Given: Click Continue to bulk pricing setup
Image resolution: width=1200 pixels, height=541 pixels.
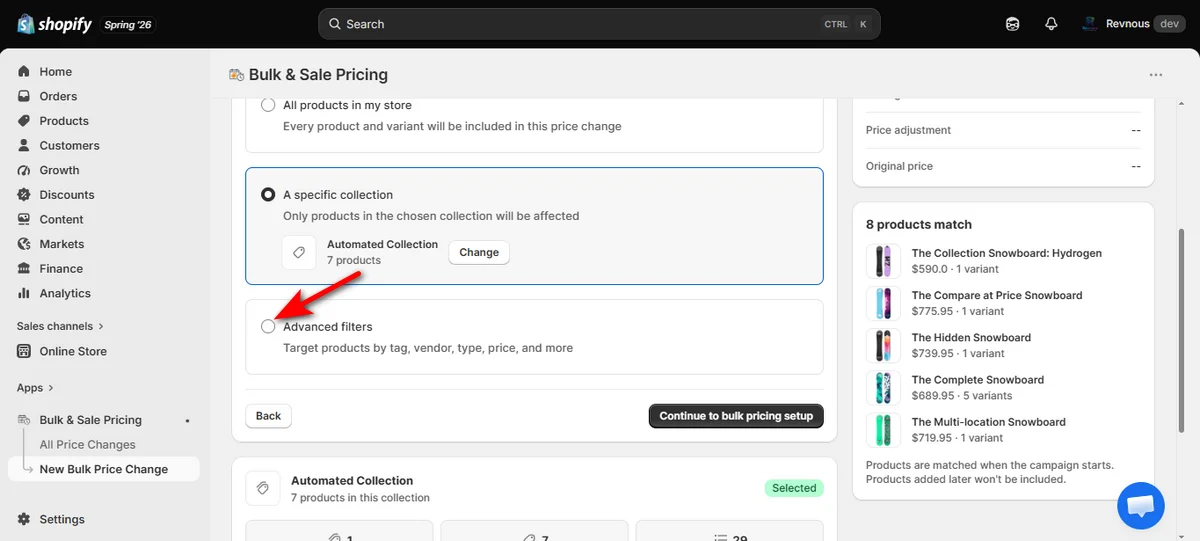Looking at the screenshot, I should click(736, 416).
